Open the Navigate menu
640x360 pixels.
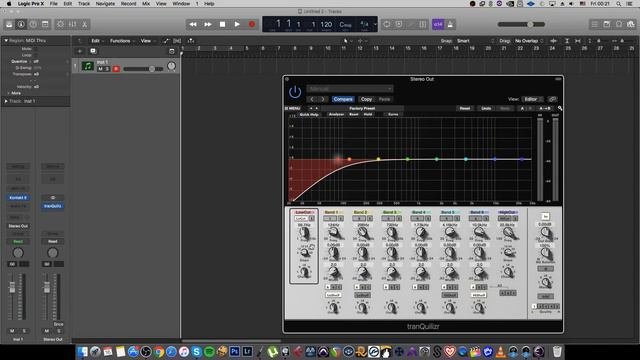105,4
